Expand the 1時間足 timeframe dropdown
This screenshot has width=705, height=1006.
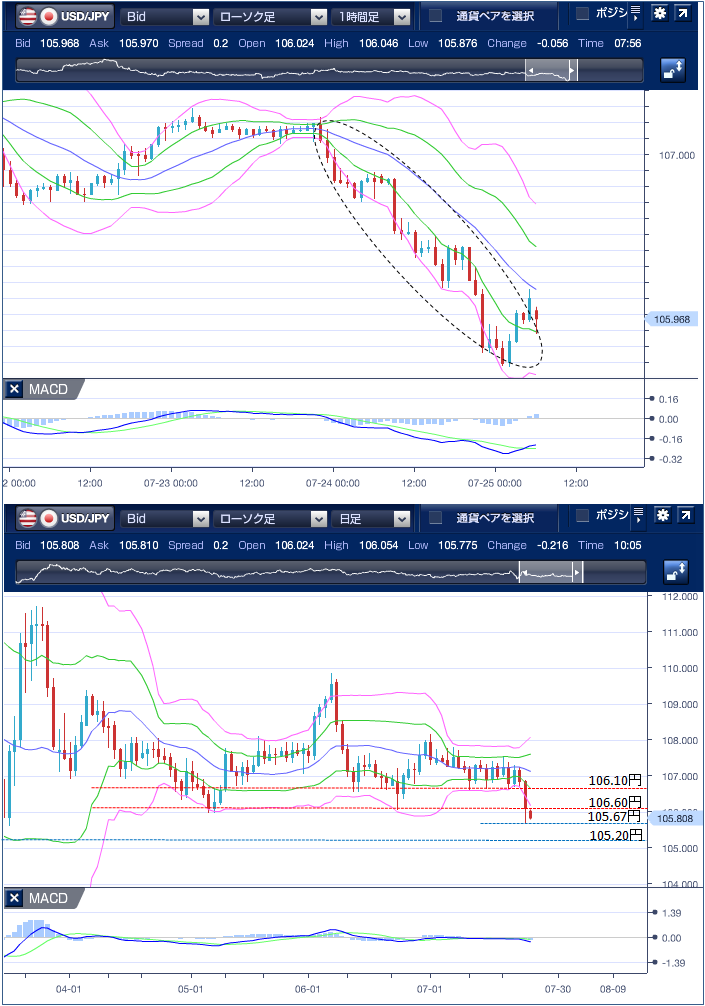[x=373, y=16]
